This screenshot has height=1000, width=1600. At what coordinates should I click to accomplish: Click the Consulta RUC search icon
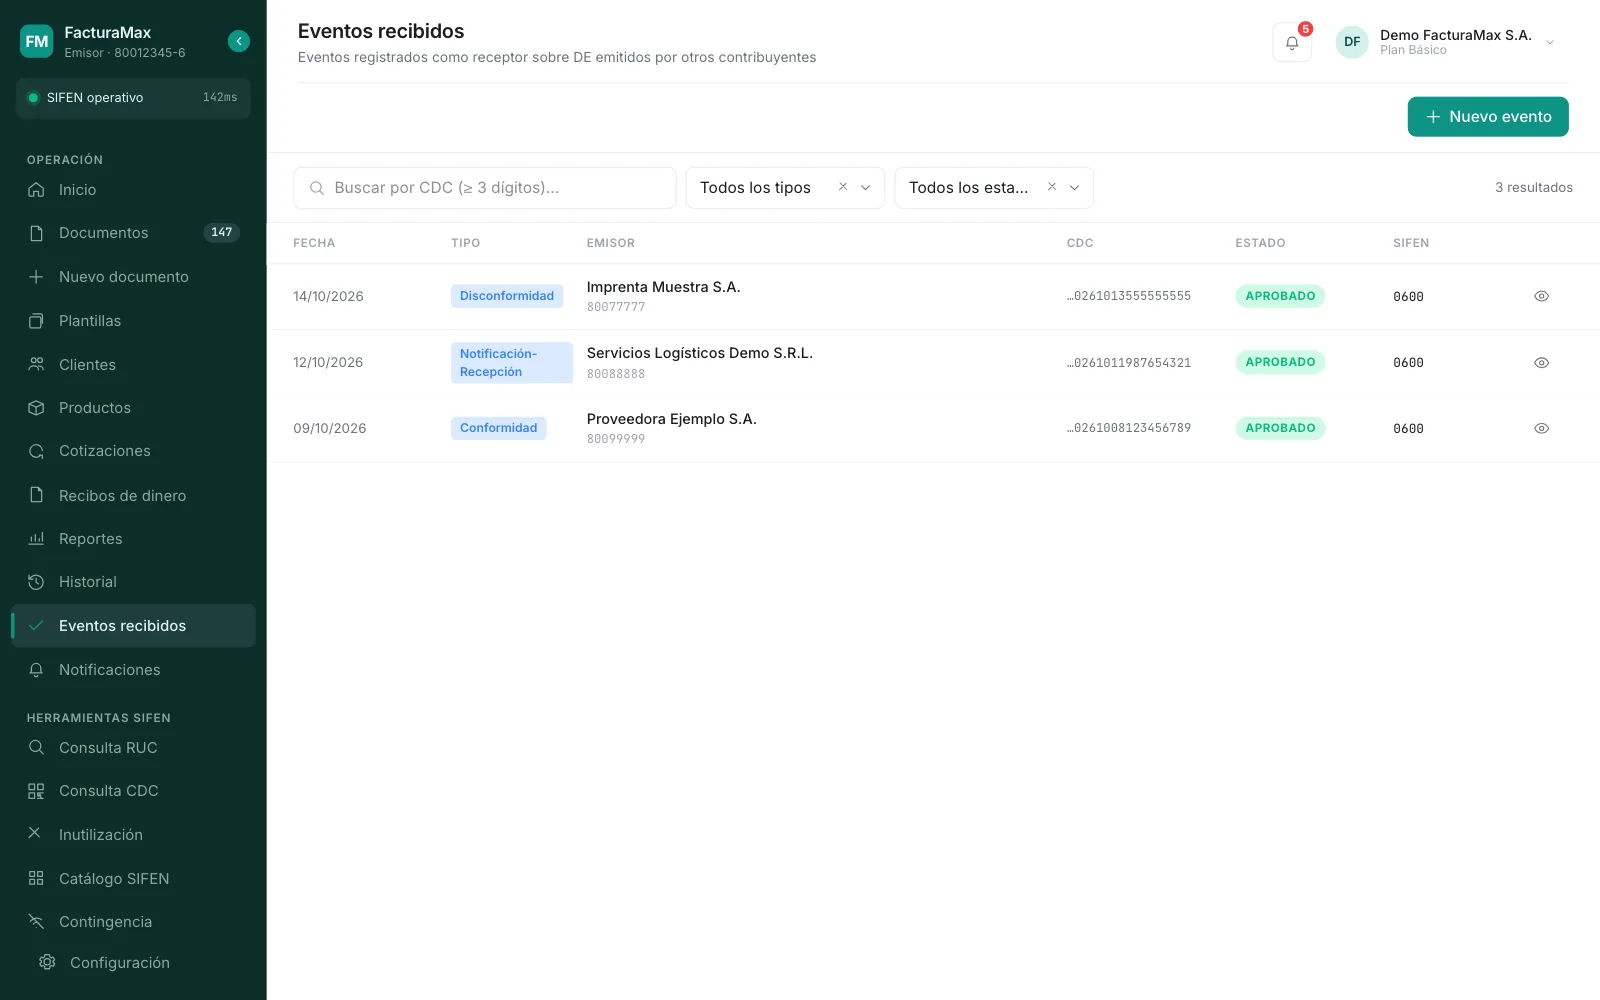36,748
